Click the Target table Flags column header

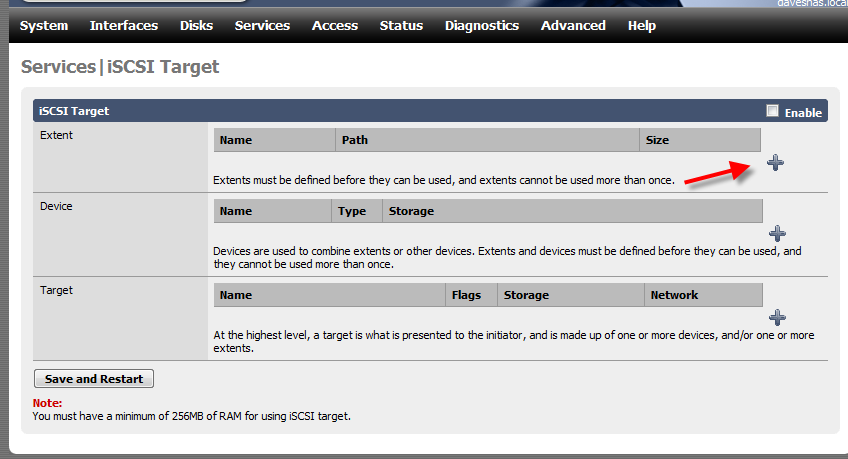[472, 295]
